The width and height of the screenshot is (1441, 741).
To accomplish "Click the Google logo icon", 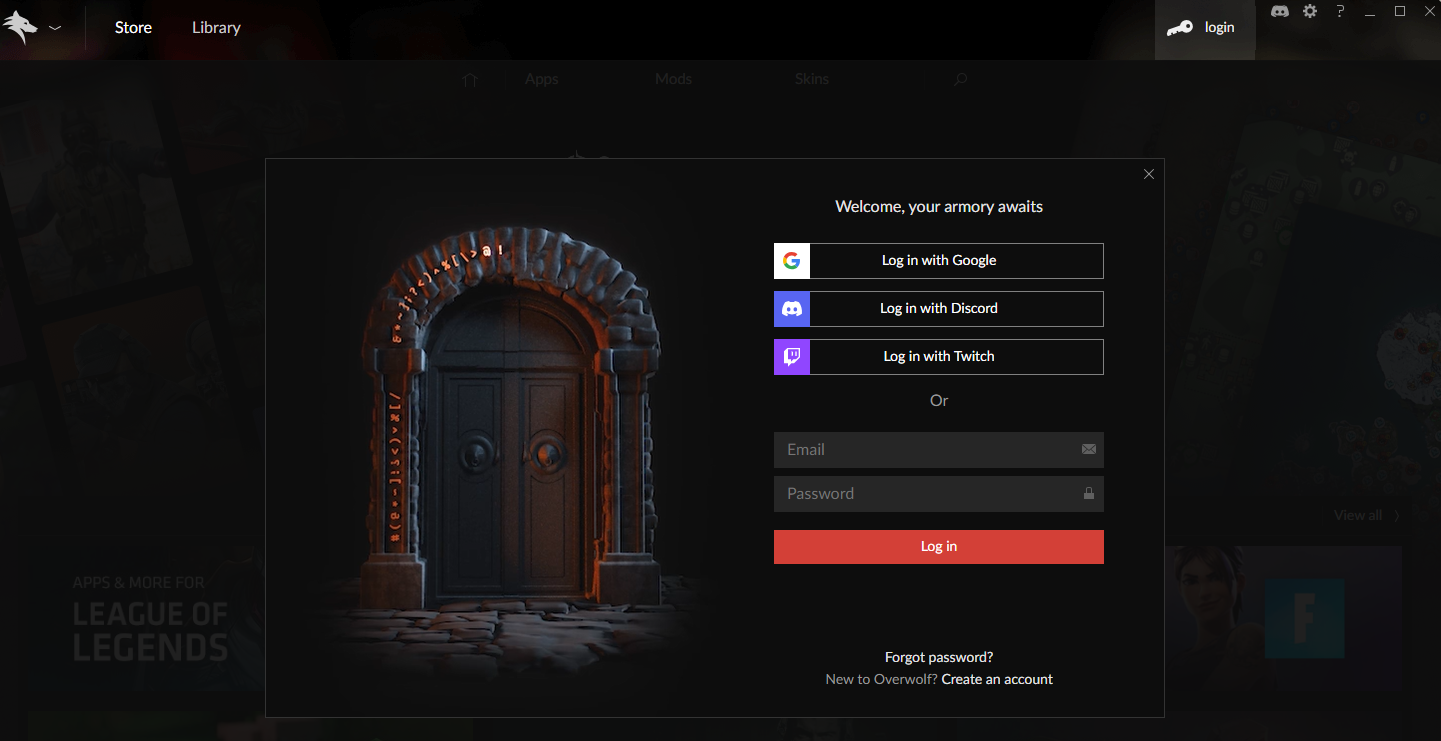I will 792,261.
